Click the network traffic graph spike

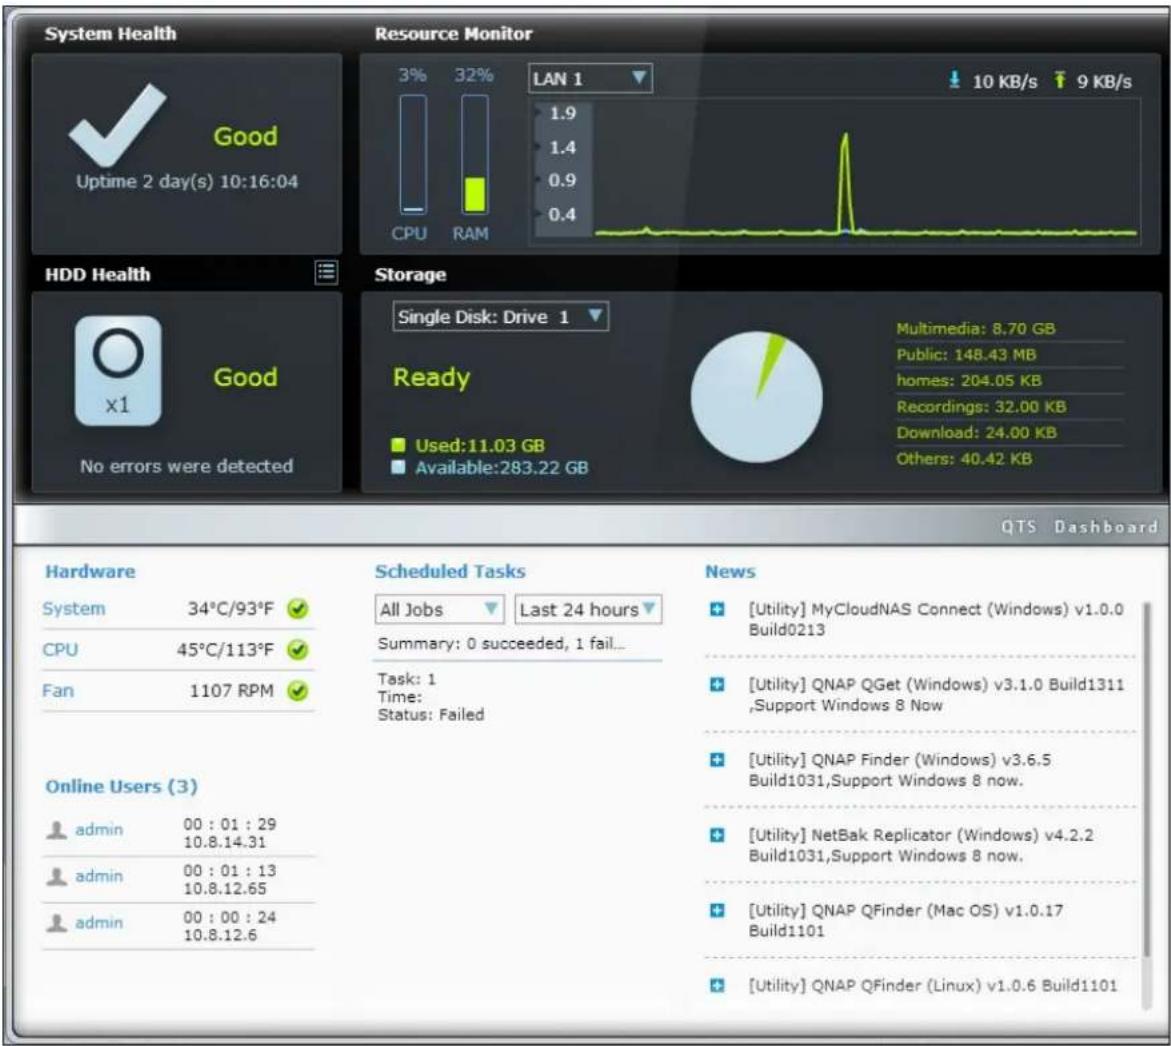(845, 183)
